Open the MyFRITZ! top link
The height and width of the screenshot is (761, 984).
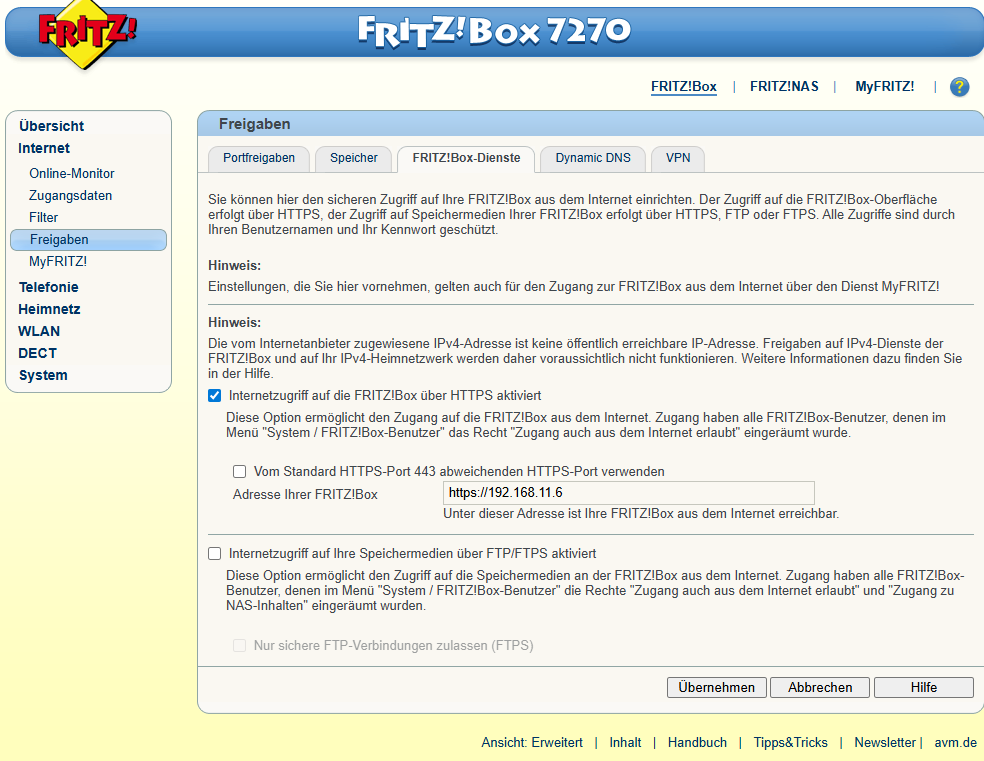(x=884, y=87)
